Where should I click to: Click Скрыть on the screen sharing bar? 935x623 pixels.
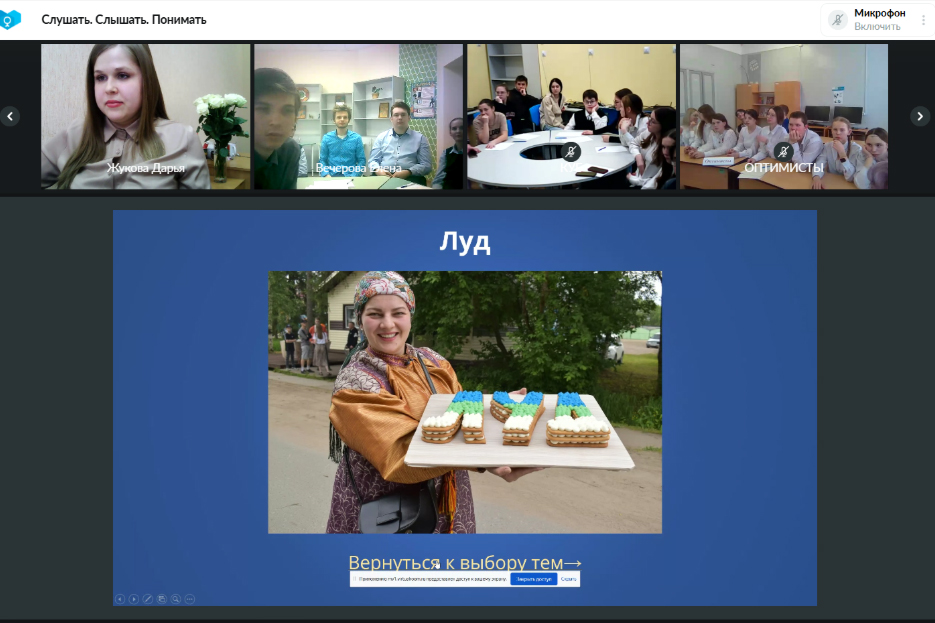pos(568,579)
